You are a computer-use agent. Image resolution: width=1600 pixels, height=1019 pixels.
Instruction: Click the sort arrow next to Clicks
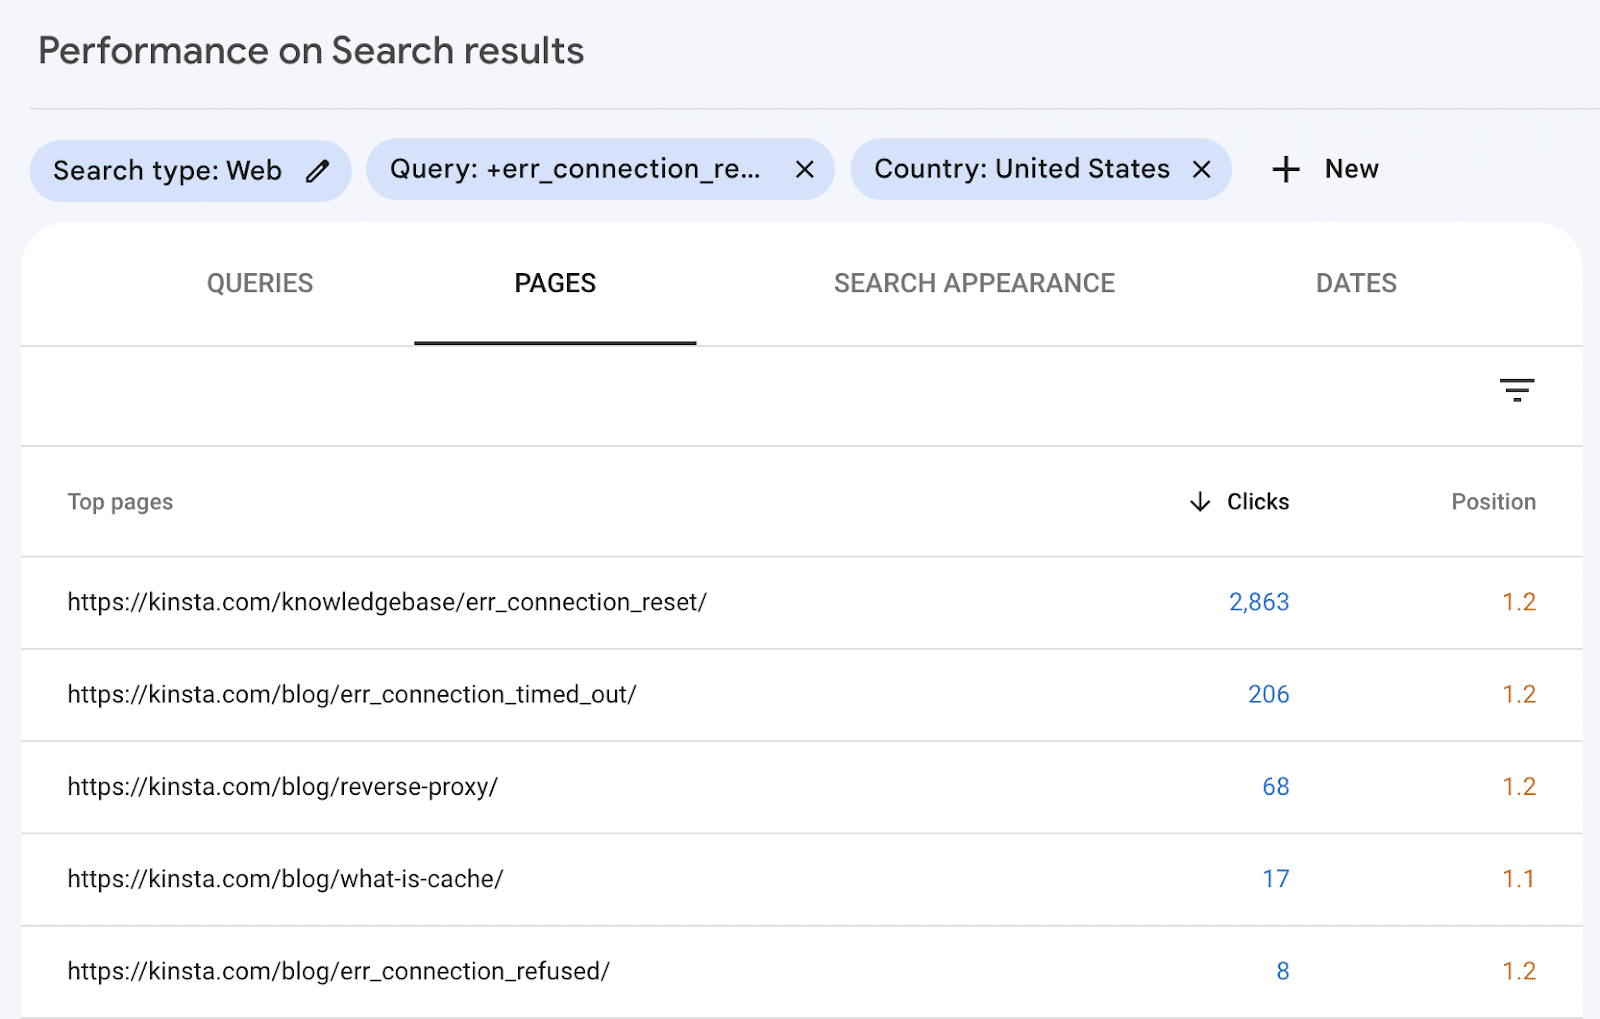(x=1198, y=502)
